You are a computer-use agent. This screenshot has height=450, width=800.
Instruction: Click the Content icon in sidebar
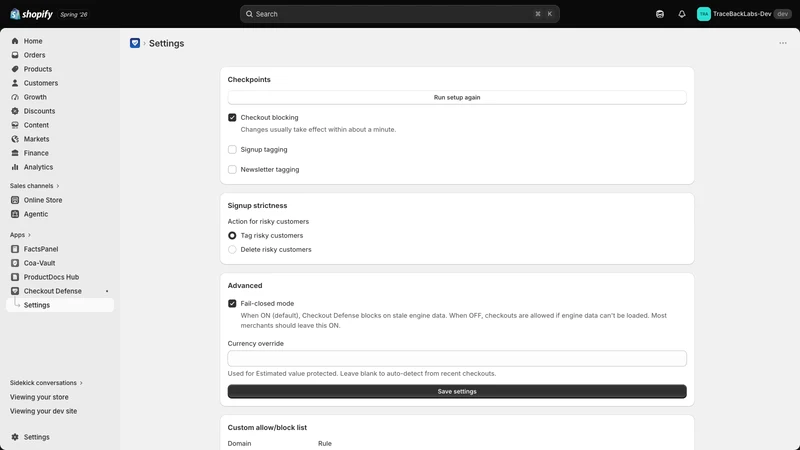[x=15, y=125]
